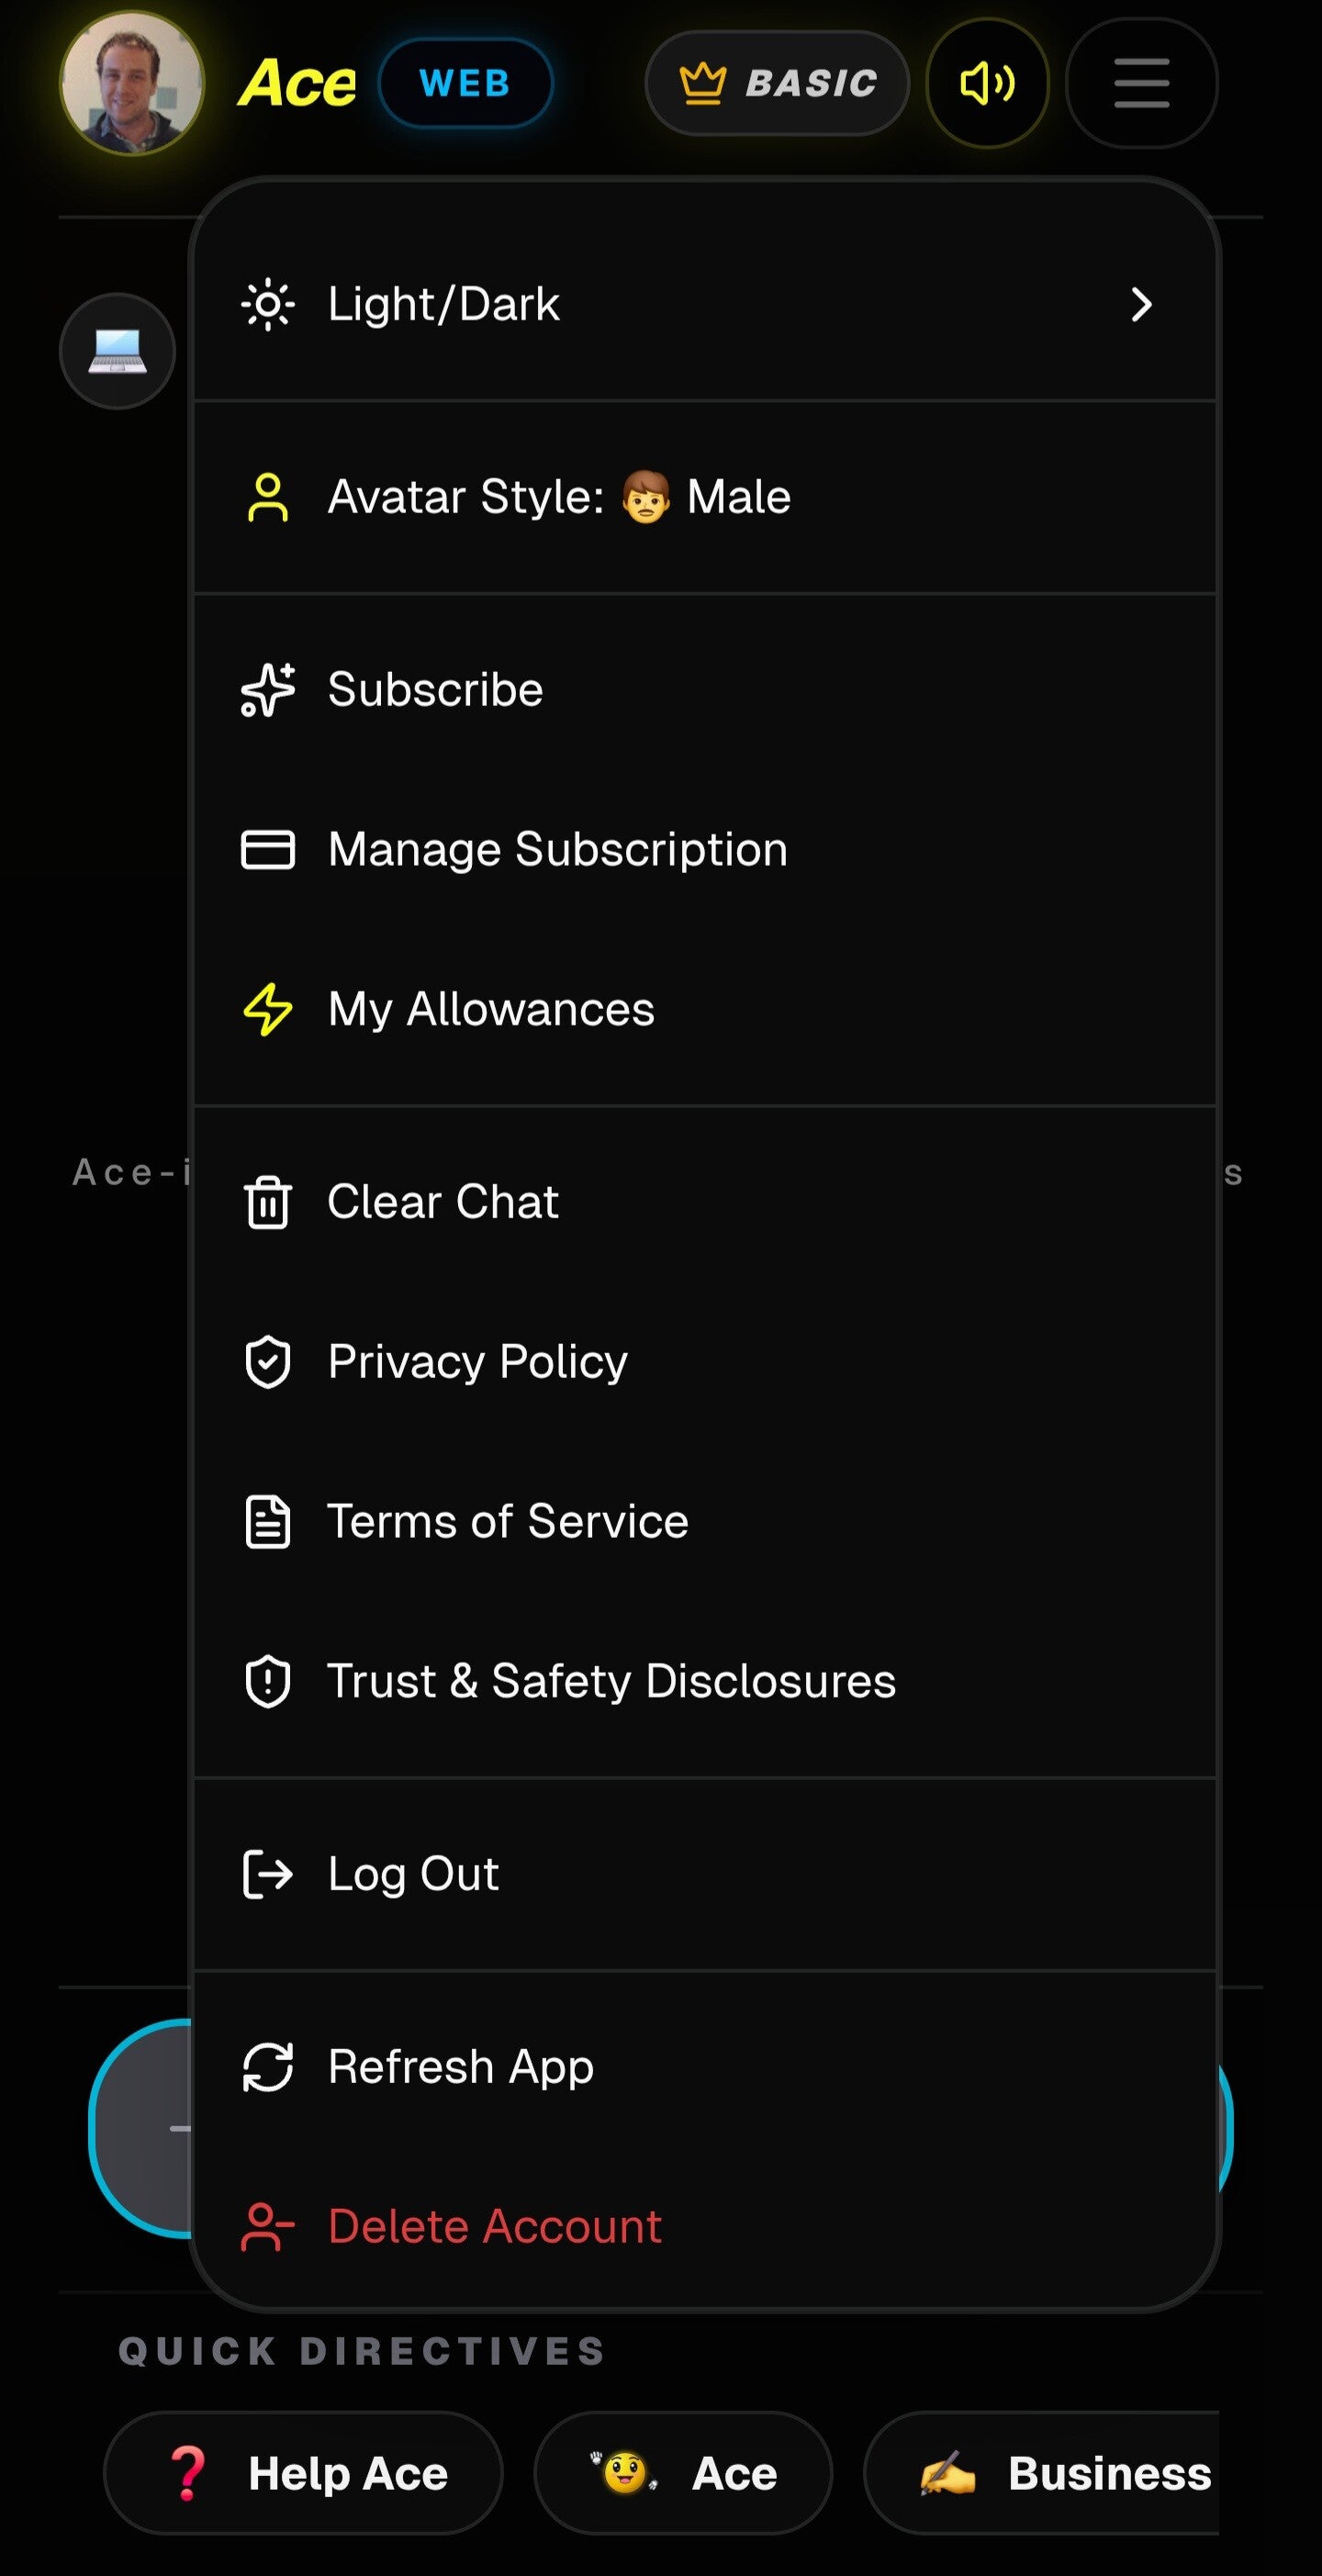Click the laptop device icon
1322x2576 pixels.
pos(117,351)
